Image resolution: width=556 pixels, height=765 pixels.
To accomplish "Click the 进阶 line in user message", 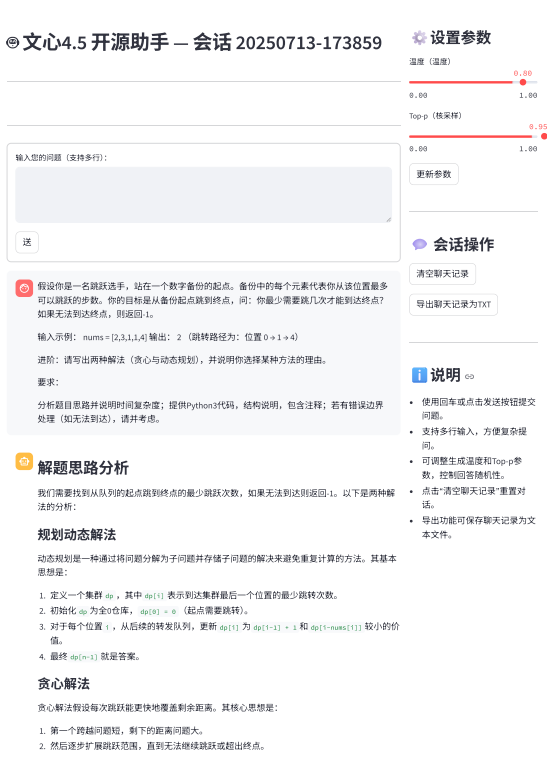I will click(x=182, y=360).
